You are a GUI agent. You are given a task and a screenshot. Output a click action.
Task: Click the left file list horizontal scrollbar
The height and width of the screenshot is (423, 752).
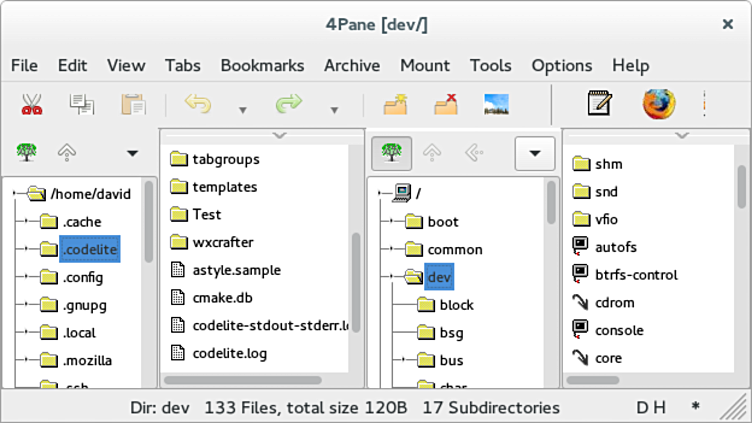(242, 380)
